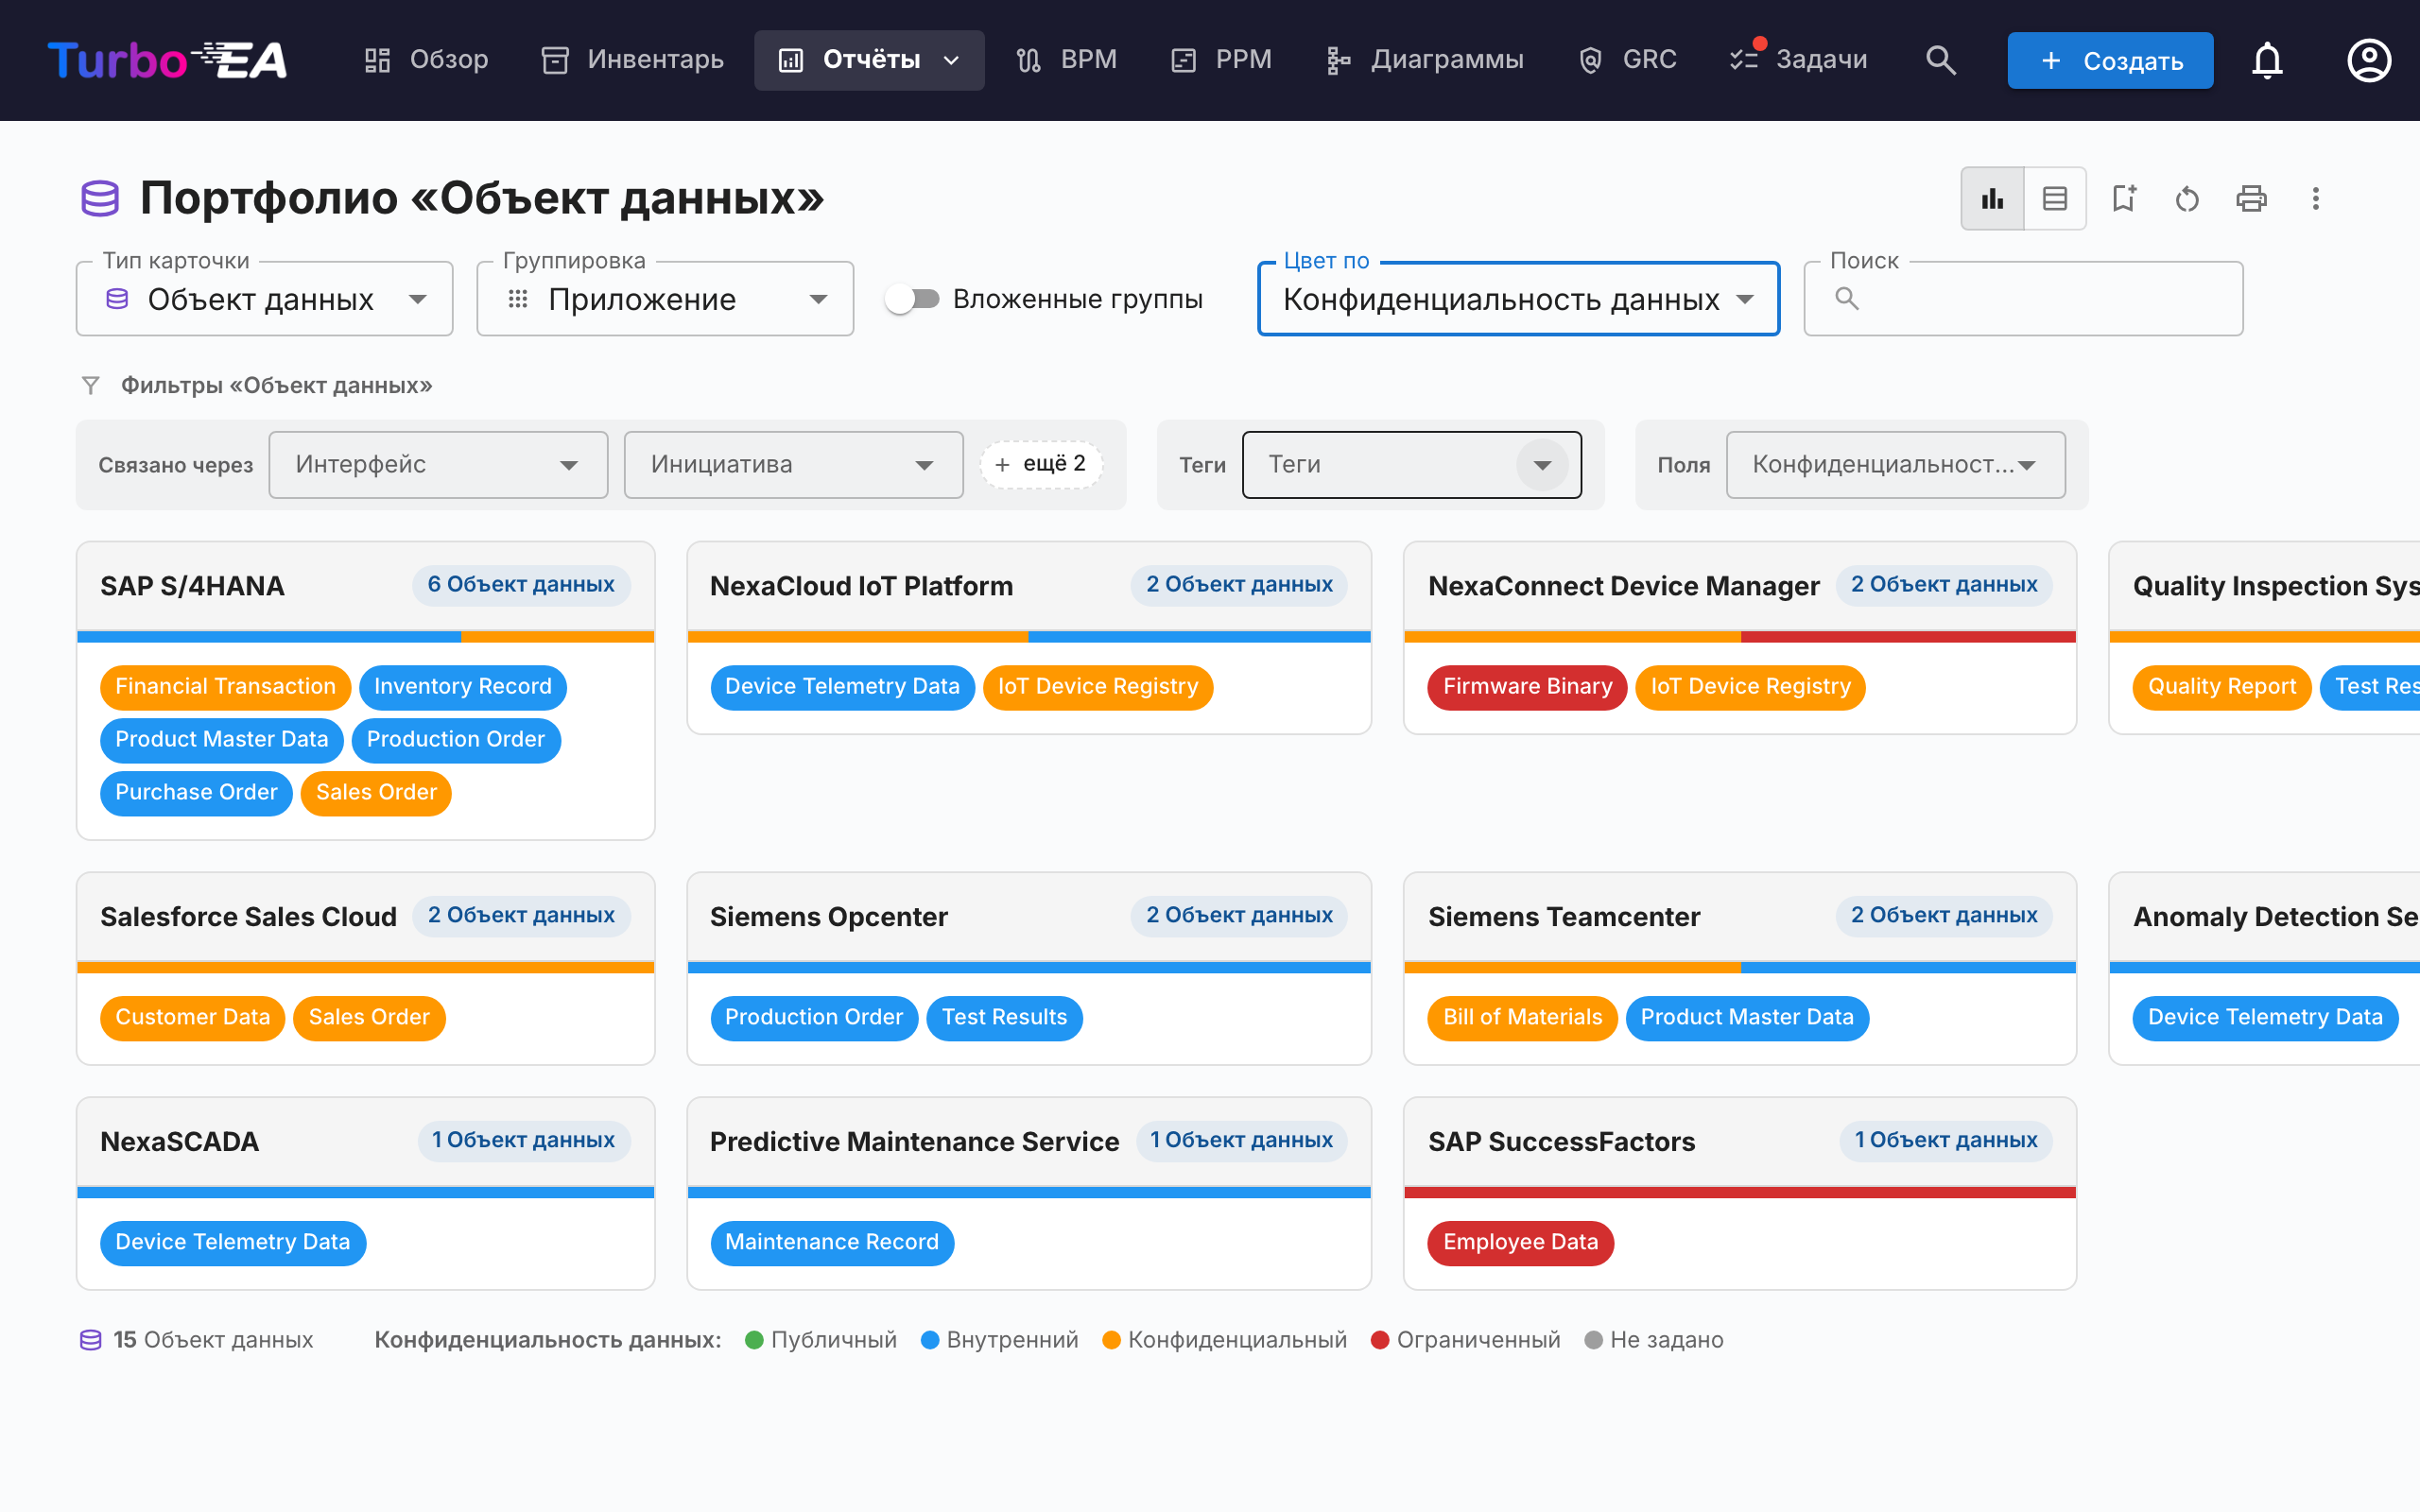
Task: Click the save bookmark icon
Action: click(2123, 198)
